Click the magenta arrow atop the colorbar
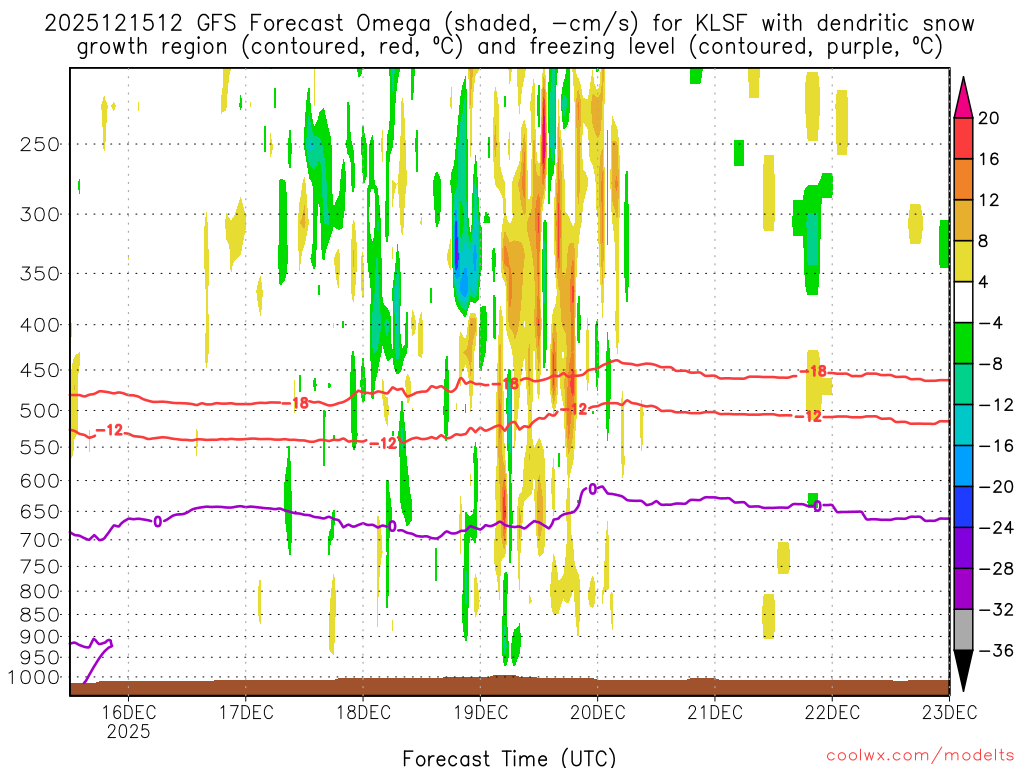 (x=963, y=98)
